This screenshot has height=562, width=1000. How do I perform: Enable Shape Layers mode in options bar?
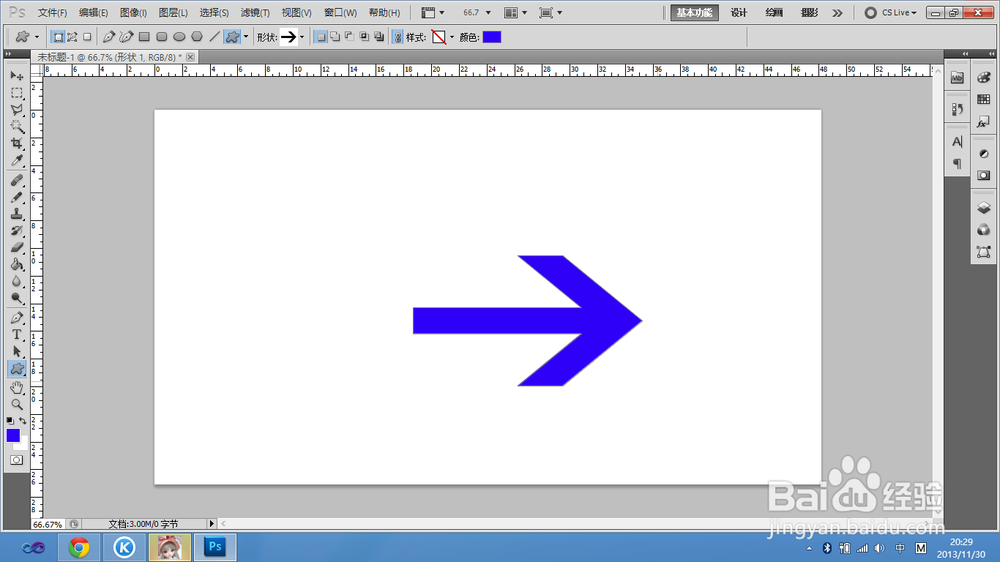58,37
